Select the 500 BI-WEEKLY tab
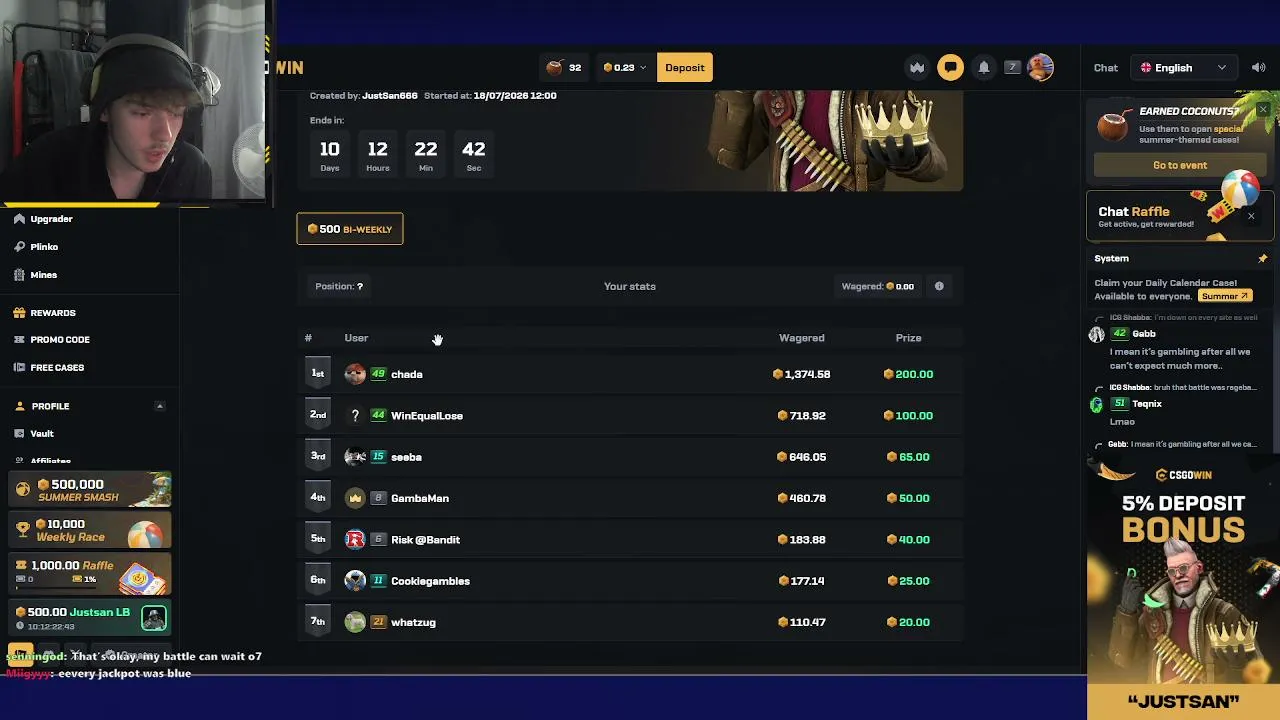 [x=350, y=229]
